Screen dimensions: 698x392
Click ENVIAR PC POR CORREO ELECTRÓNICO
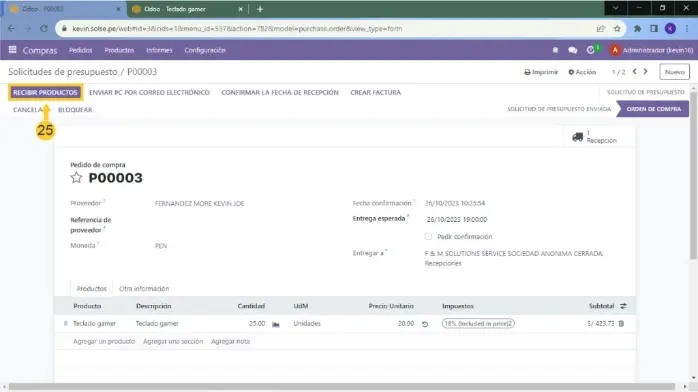(x=149, y=93)
